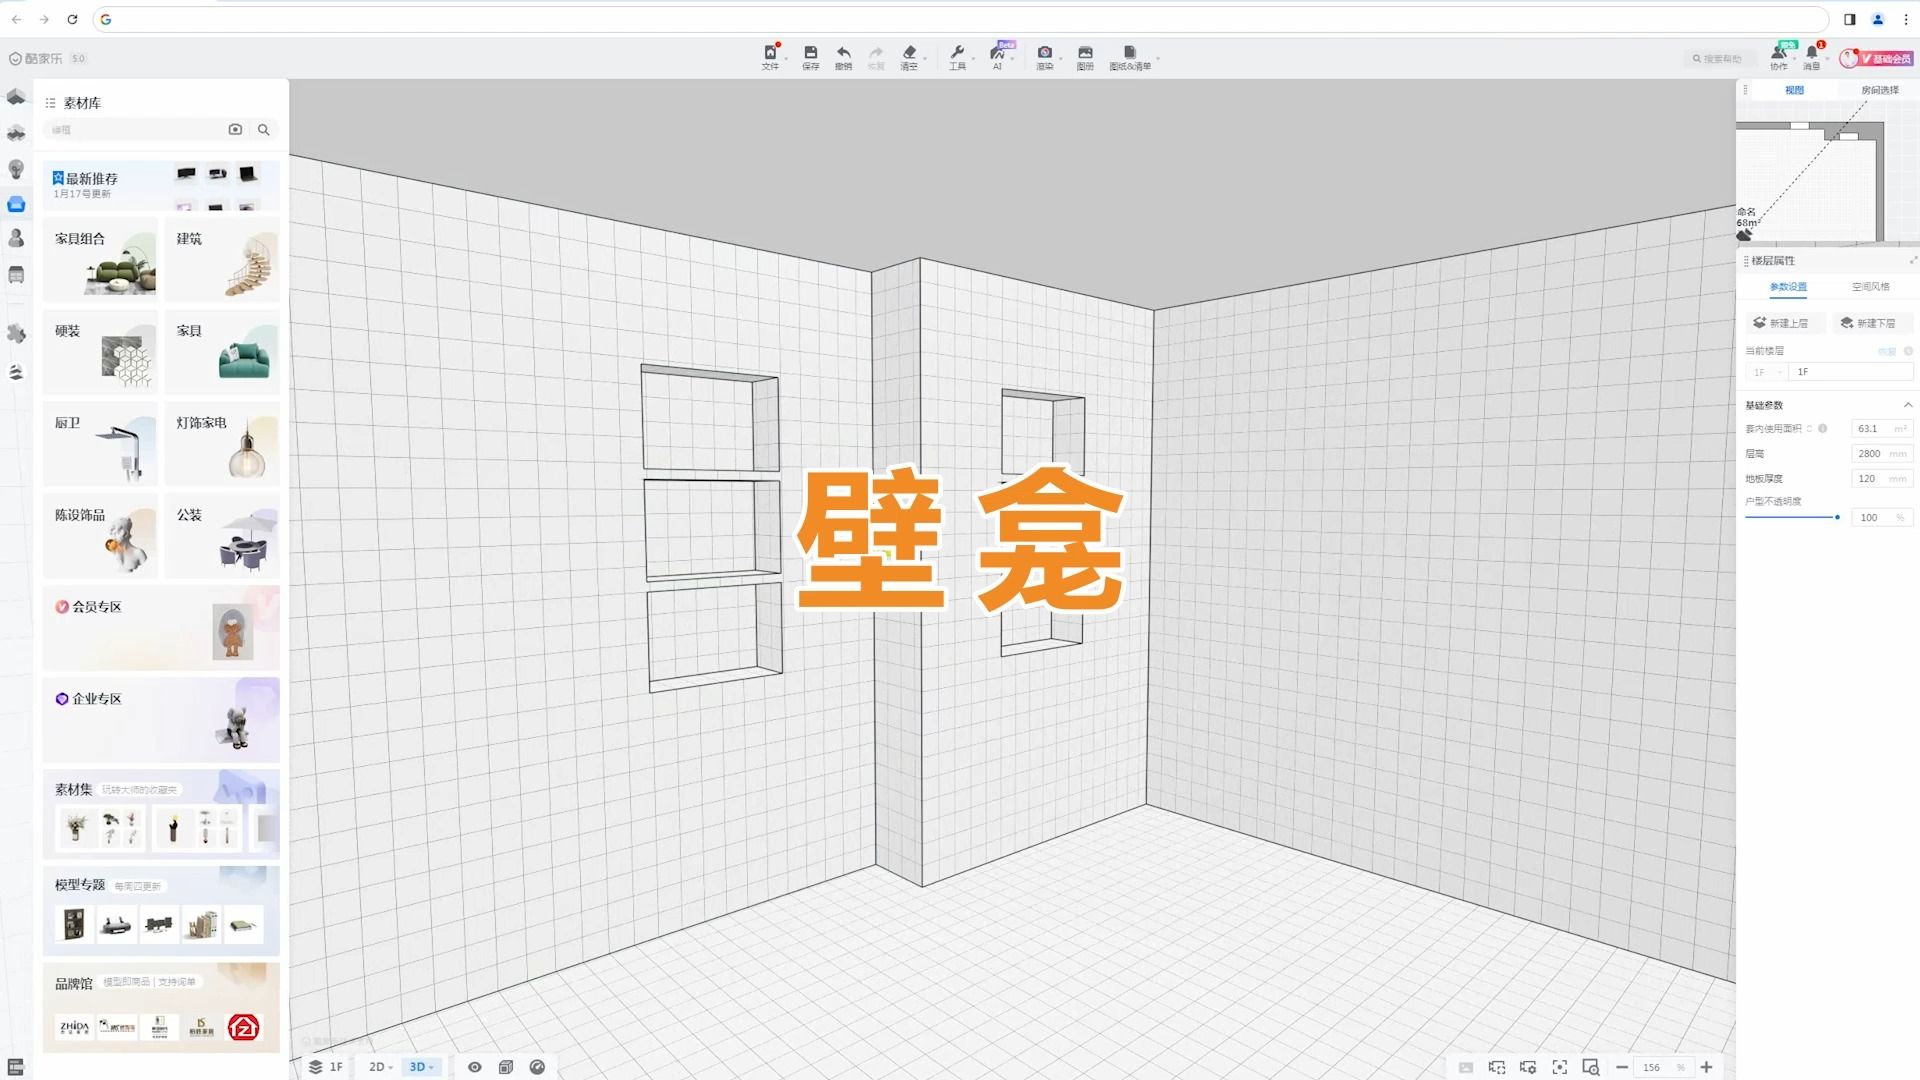This screenshot has height=1080, width=1920.
Task: Select the AI tool icon in toolbar
Action: tap(998, 57)
